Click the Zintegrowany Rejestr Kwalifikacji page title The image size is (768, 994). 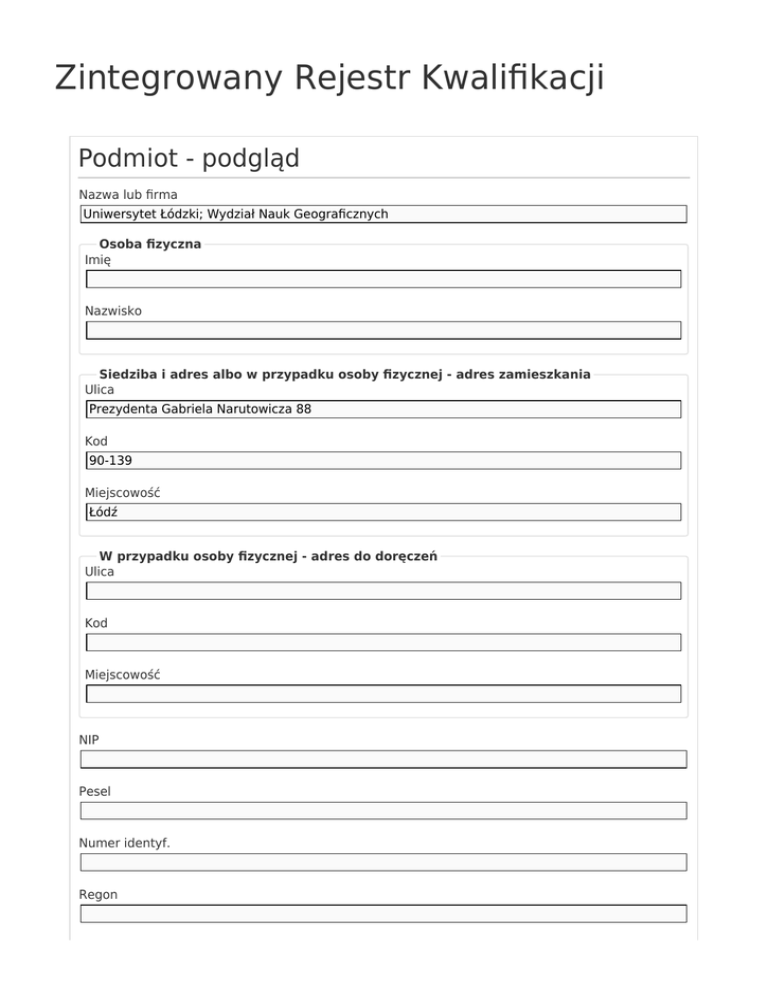(x=329, y=77)
